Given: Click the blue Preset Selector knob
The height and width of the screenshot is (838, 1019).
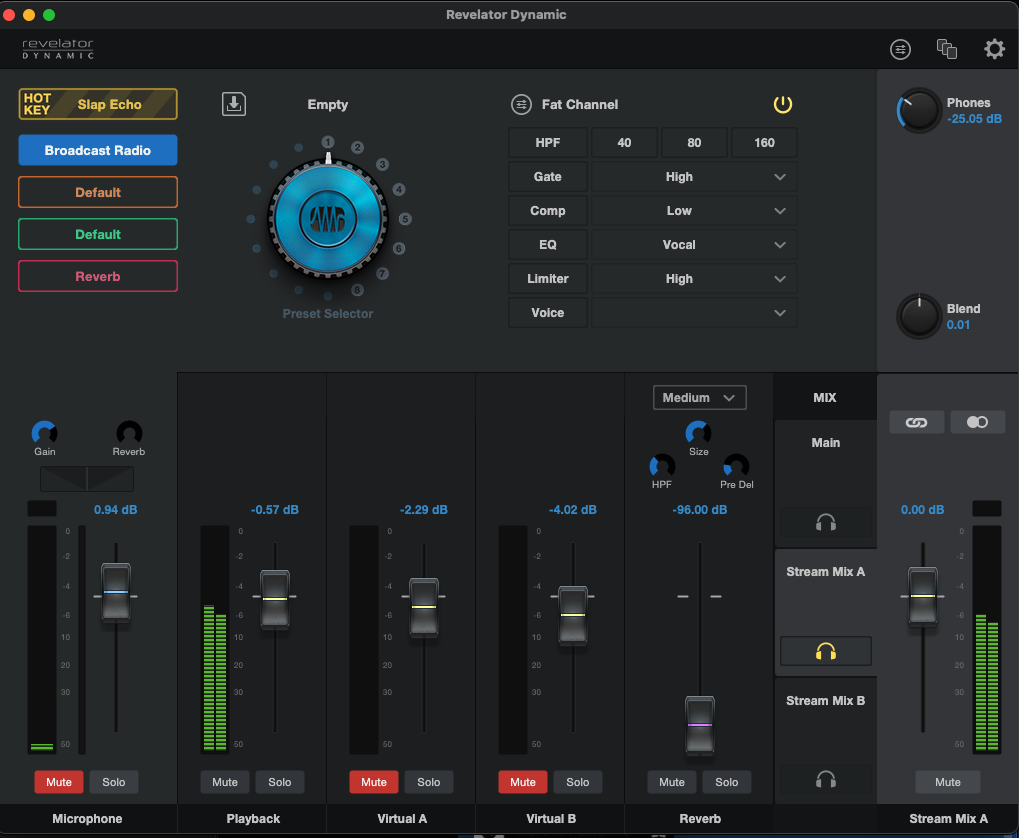Looking at the screenshot, I should [328, 219].
